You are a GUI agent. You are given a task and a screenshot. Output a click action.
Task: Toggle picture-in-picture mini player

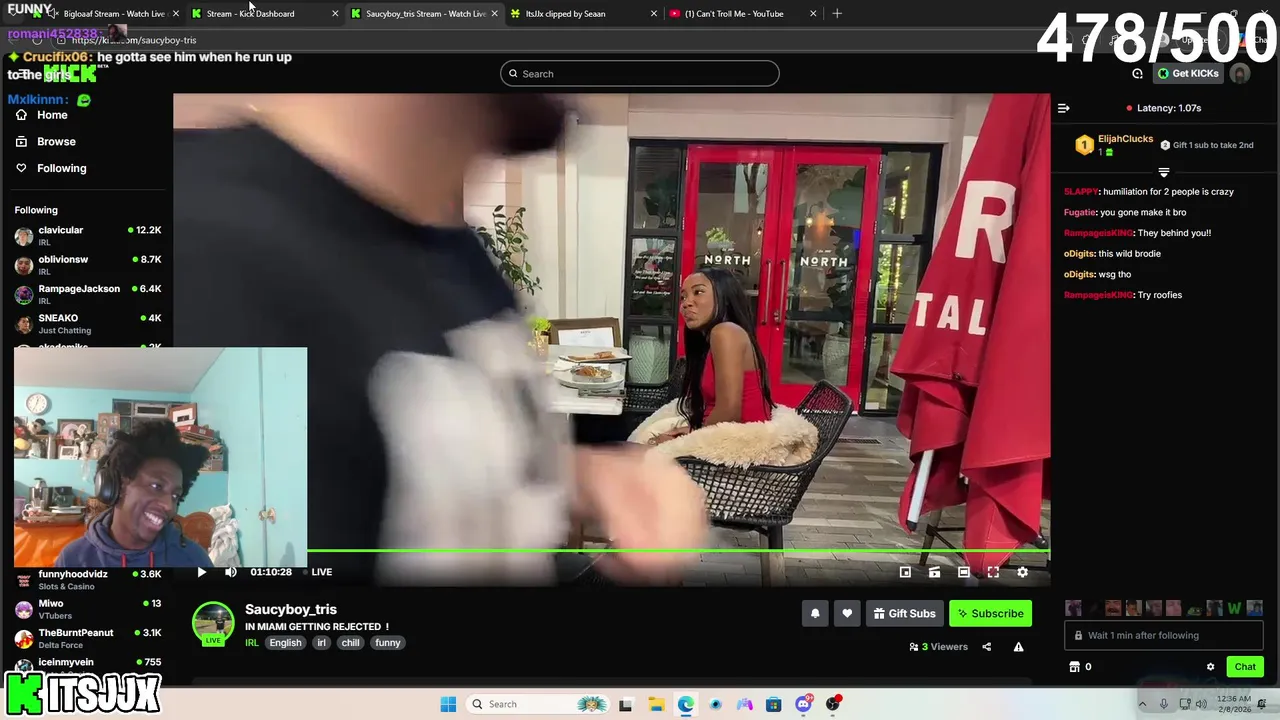coord(905,572)
